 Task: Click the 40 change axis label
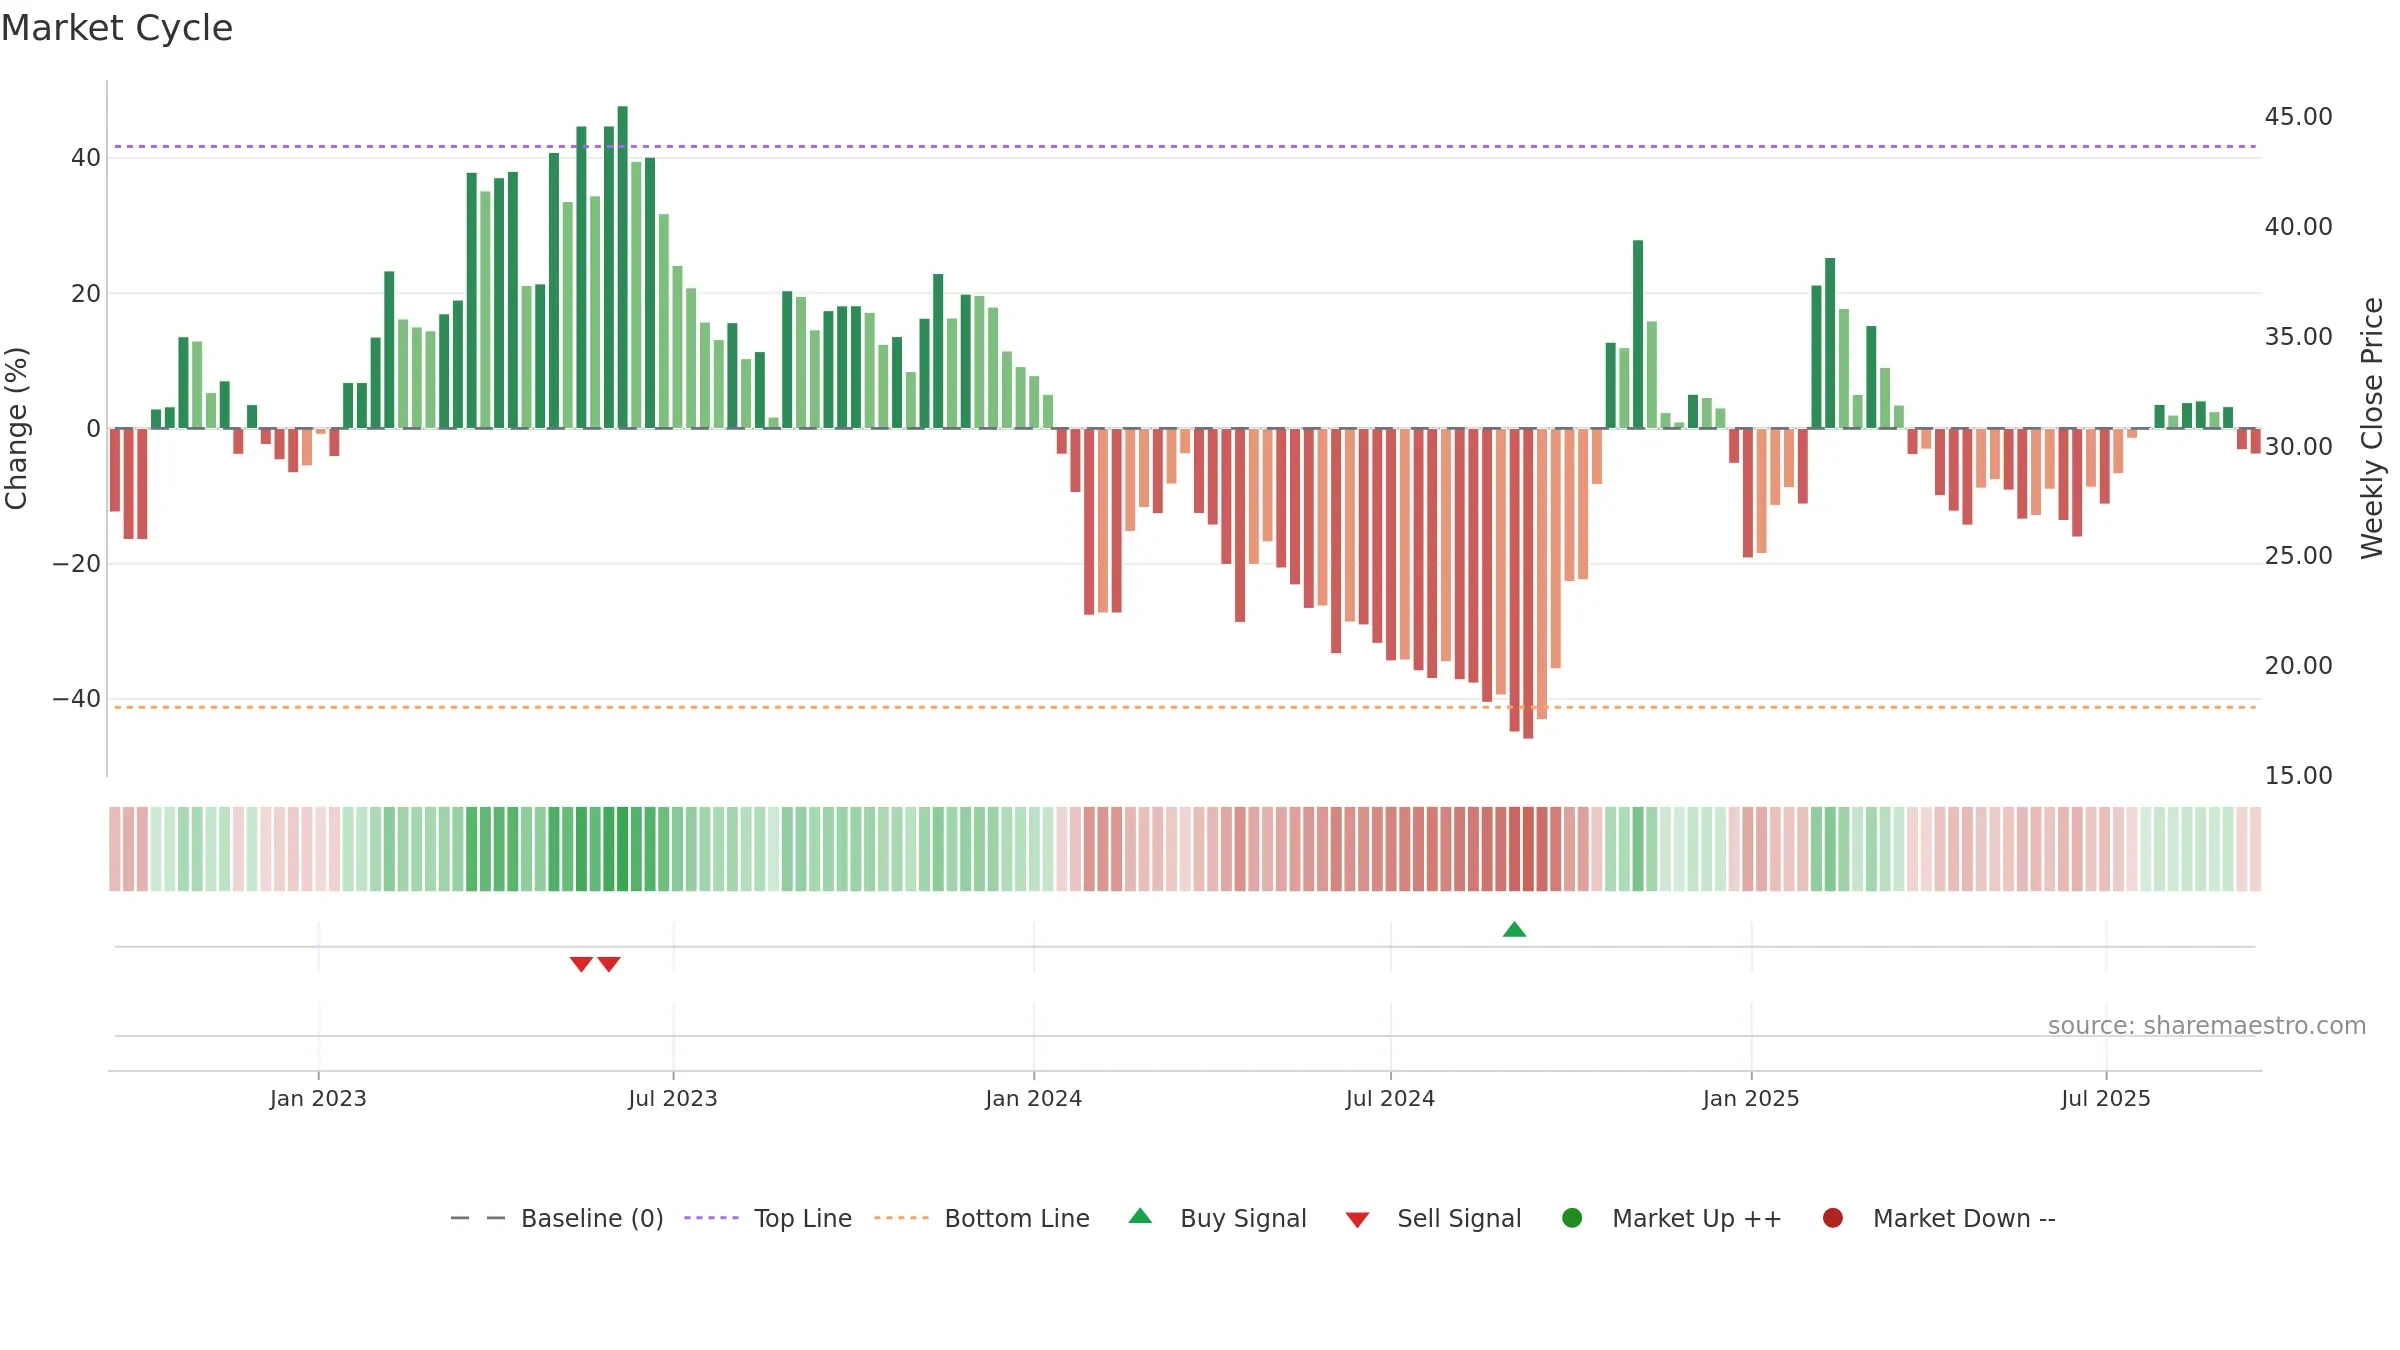tap(86, 158)
